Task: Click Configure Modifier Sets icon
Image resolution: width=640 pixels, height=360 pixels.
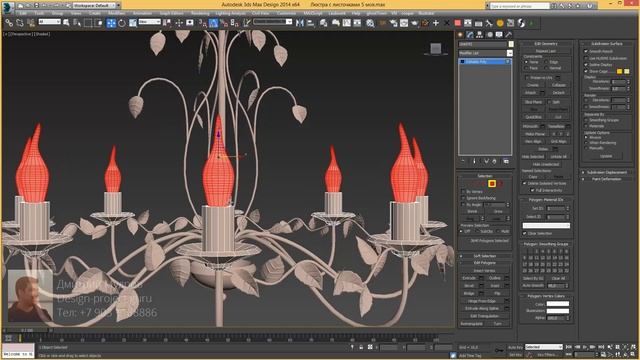Action: [506, 161]
